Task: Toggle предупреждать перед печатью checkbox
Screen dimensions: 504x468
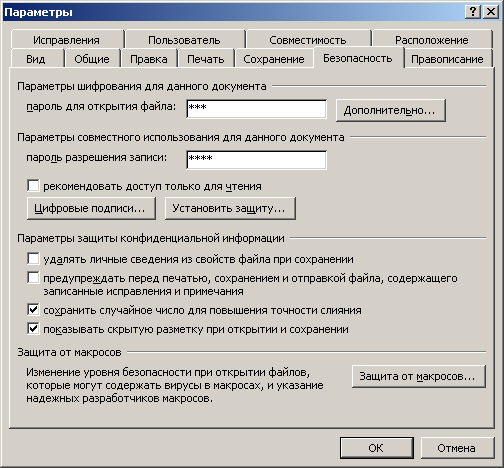Action: [x=33, y=278]
